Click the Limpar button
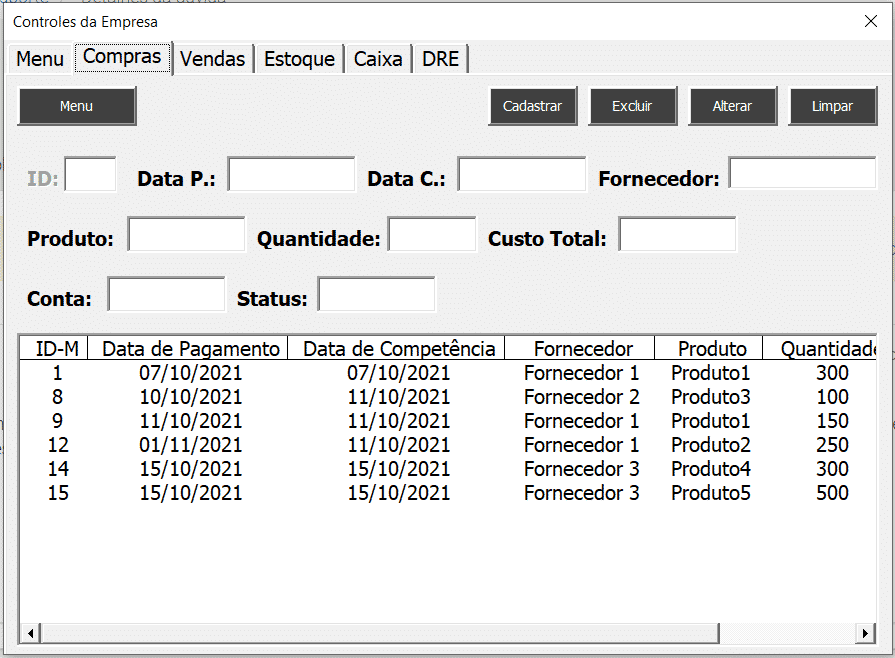Image resolution: width=895 pixels, height=658 pixels. [832, 106]
